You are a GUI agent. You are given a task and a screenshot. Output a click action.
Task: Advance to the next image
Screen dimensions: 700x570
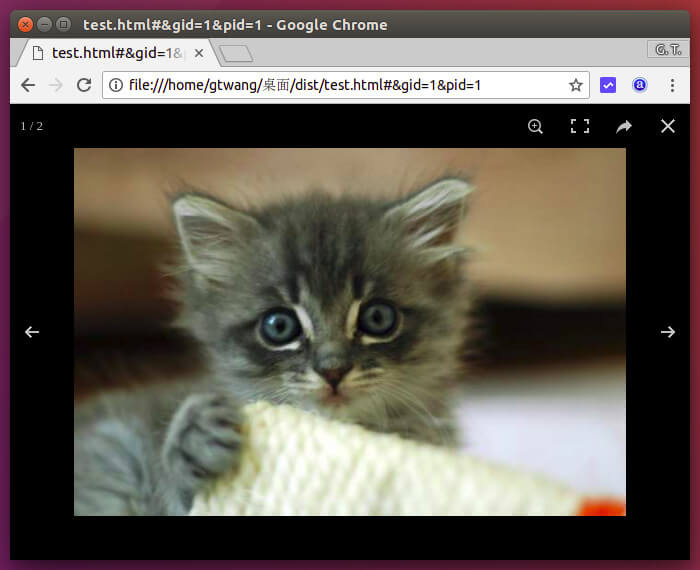(x=668, y=332)
